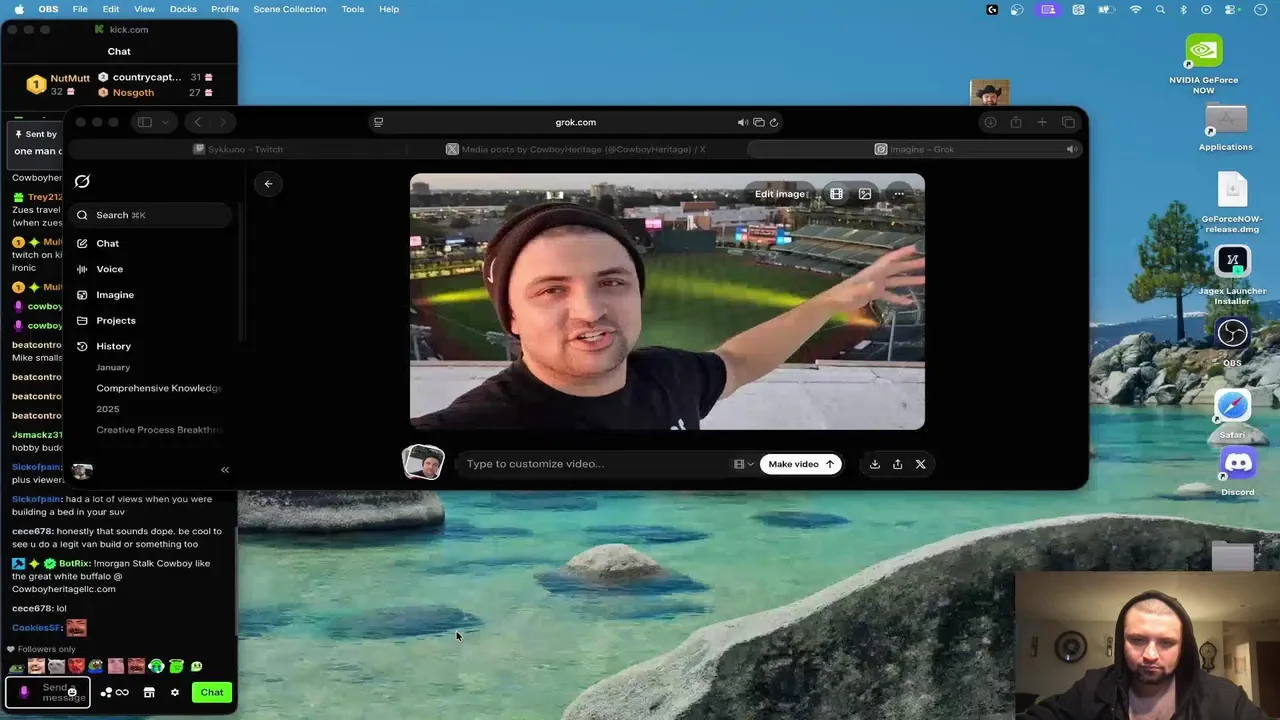This screenshot has width=1280, height=720.
Task: Open OBS Scene Collection menu
Action: 289,9
